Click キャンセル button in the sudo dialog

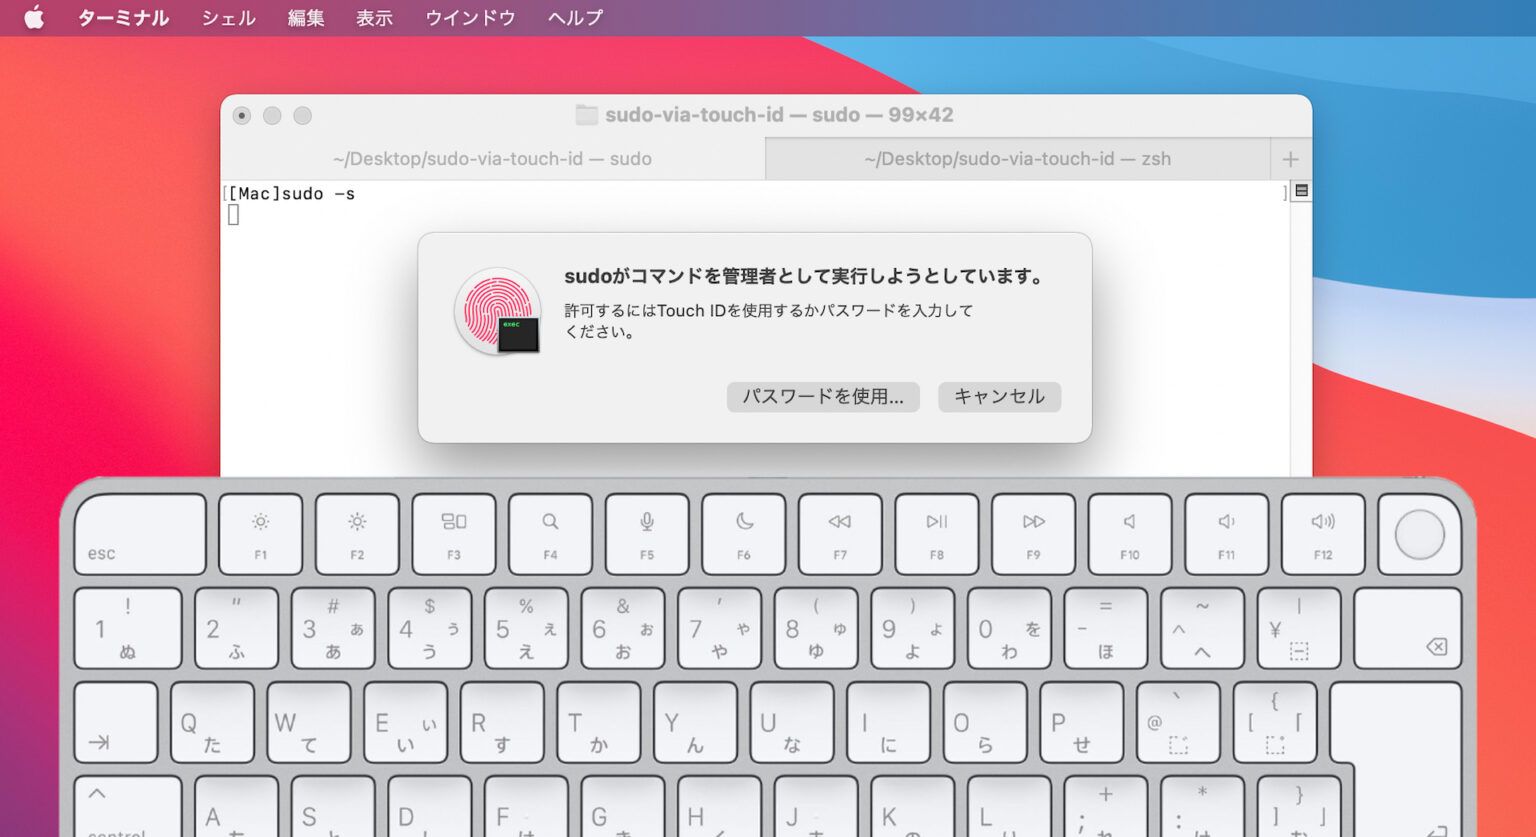pos(999,397)
